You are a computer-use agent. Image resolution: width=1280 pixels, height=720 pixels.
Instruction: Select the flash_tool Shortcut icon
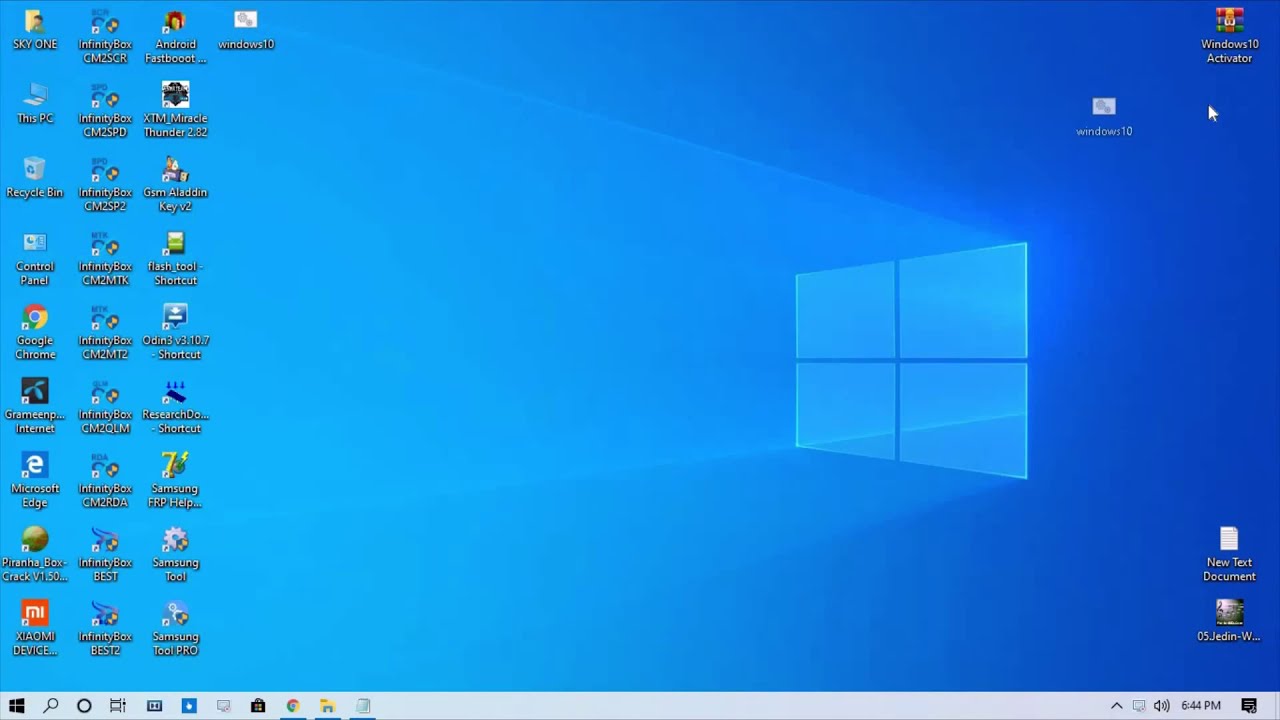tap(175, 259)
